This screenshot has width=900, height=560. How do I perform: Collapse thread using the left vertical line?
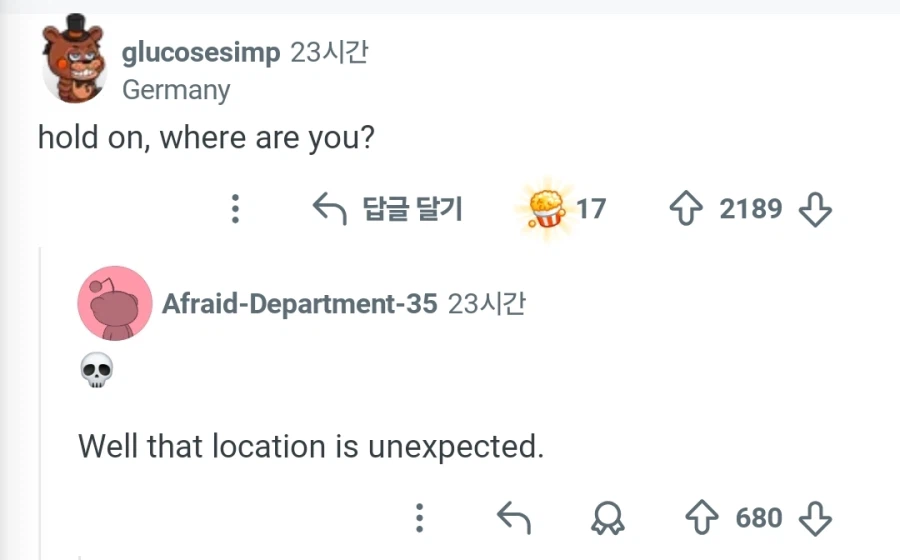coord(40,402)
